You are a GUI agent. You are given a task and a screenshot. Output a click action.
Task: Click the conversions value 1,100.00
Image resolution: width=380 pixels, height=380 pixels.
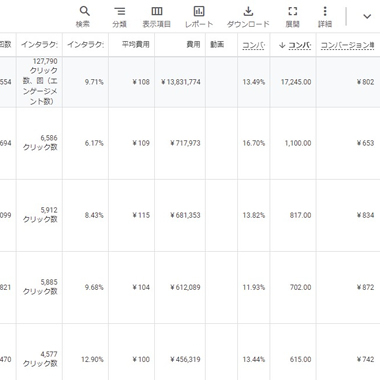pos(298,143)
